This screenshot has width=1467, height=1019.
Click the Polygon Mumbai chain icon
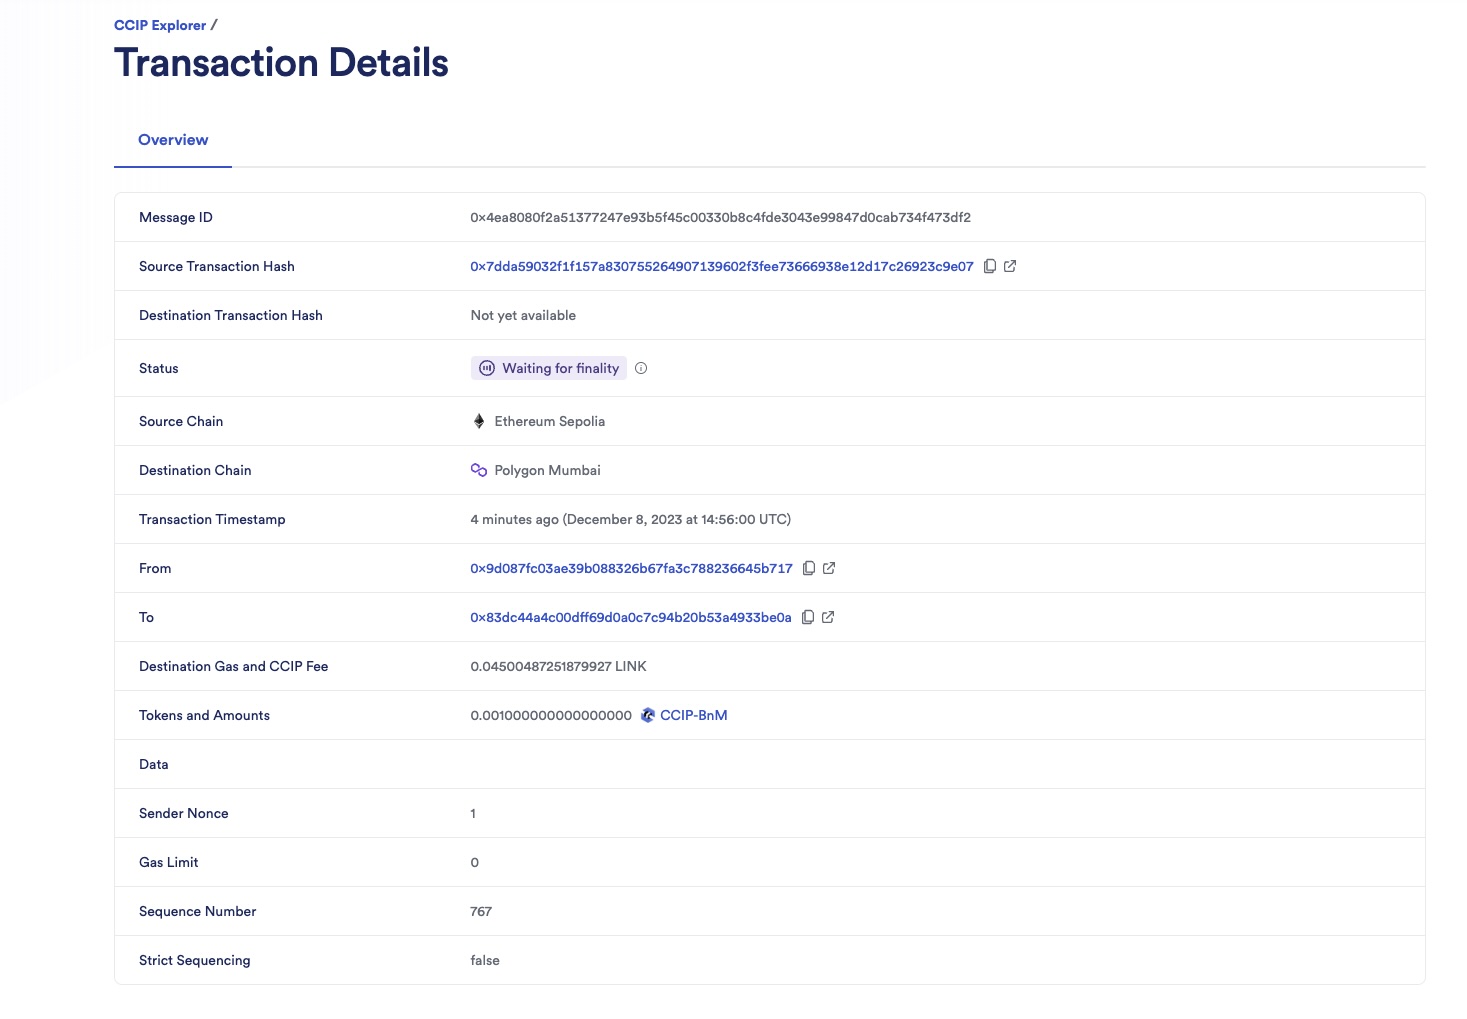click(479, 470)
